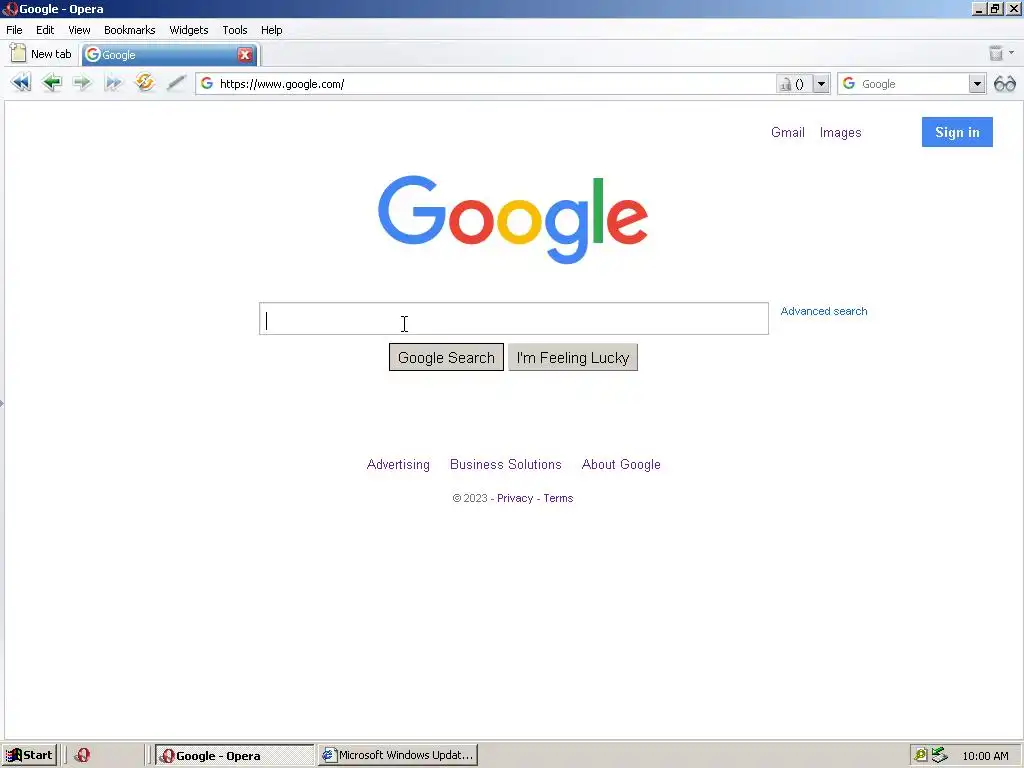
Task: Open the closed tabs trash can icon
Action: (x=995, y=54)
